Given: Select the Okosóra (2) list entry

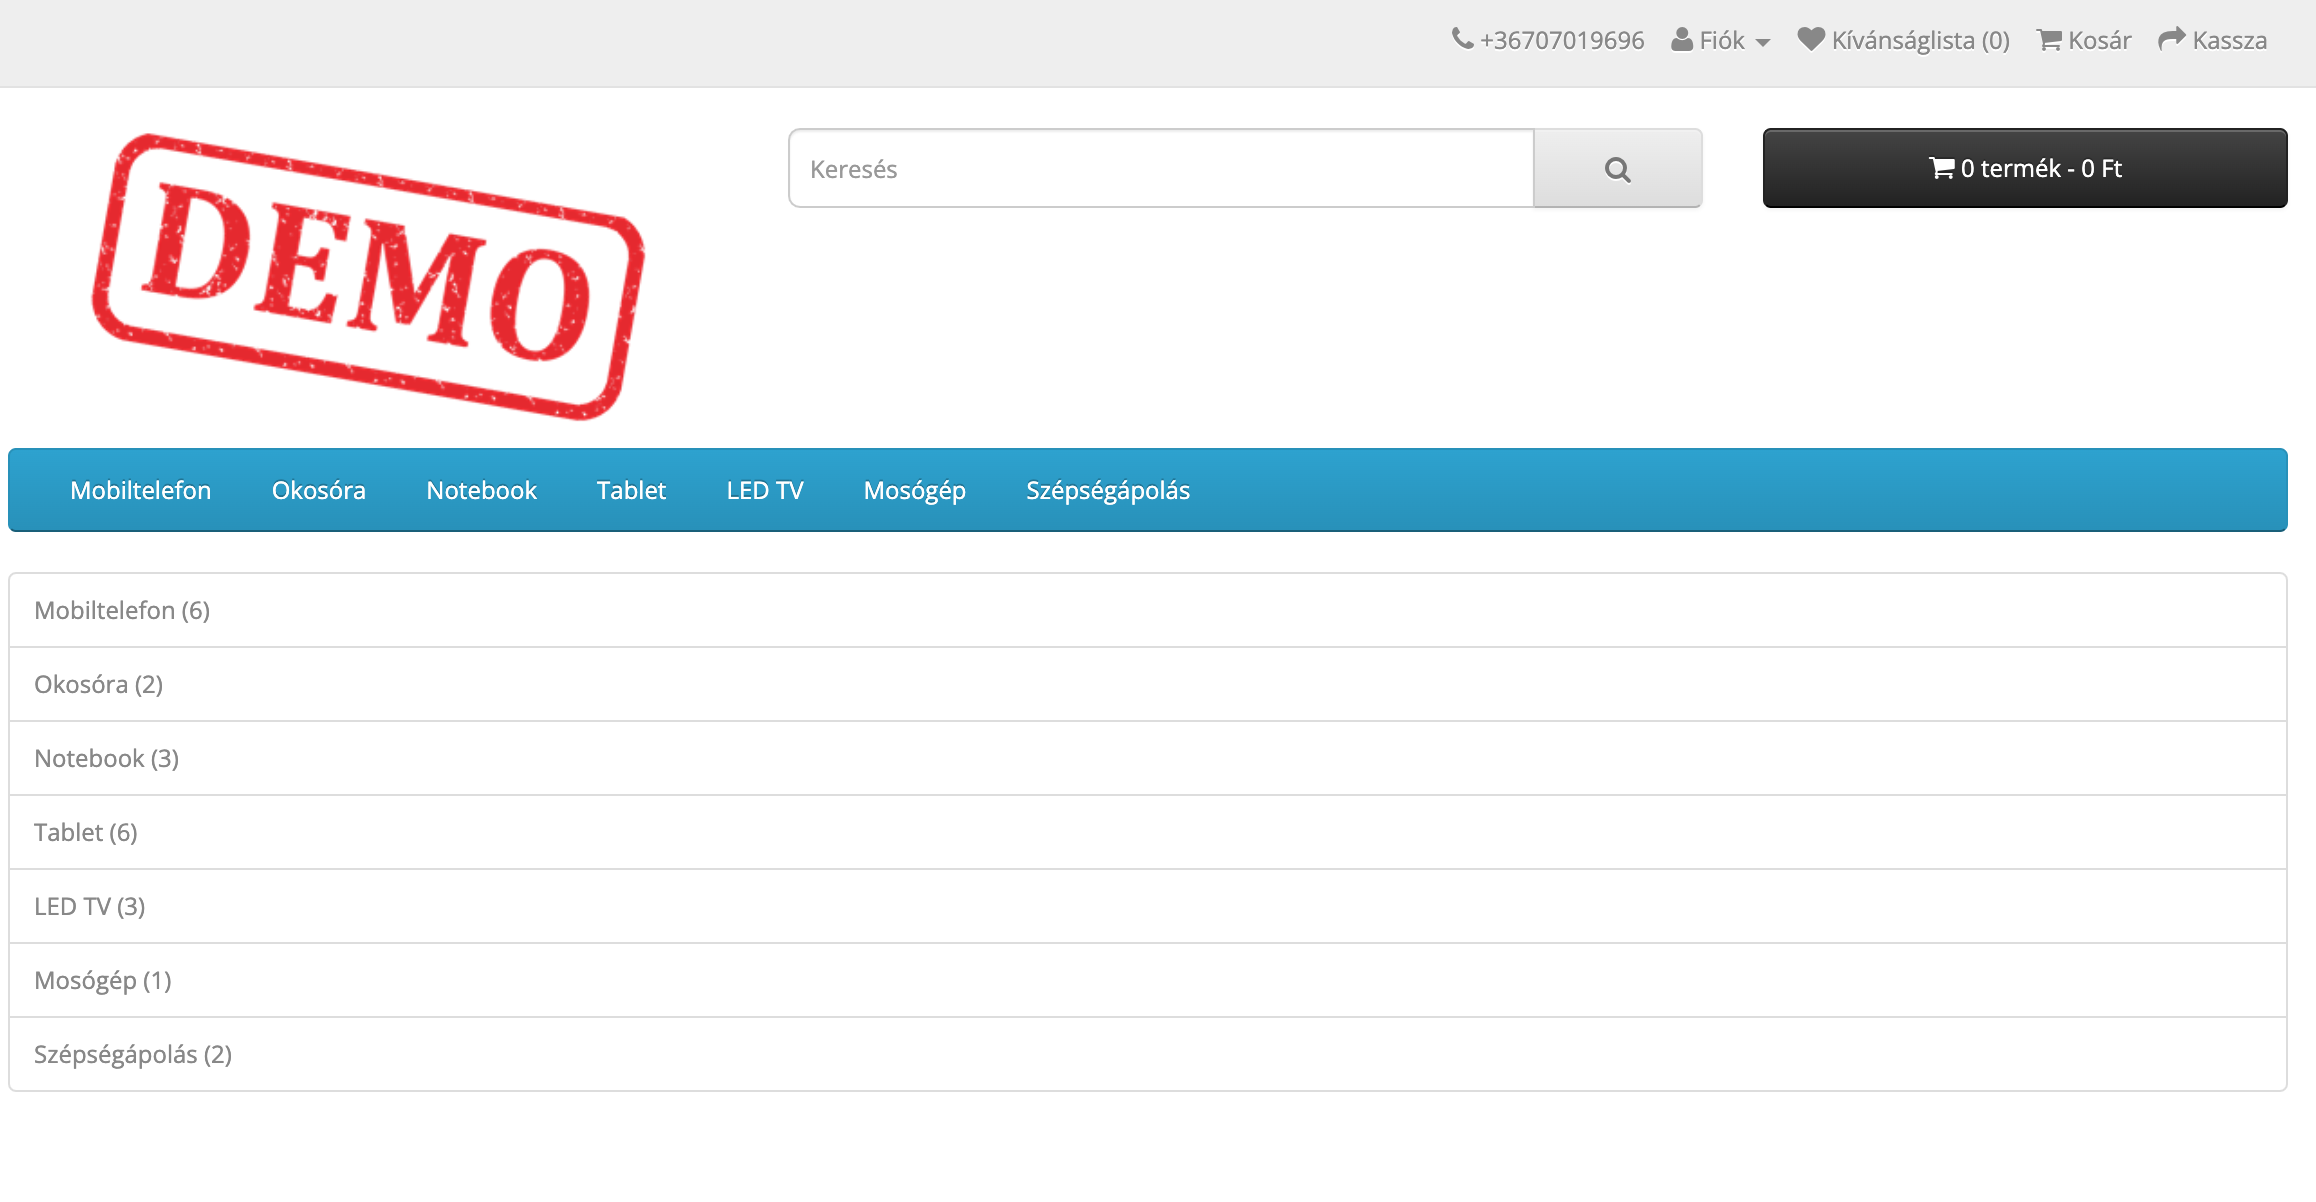Looking at the screenshot, I should pos(98,684).
